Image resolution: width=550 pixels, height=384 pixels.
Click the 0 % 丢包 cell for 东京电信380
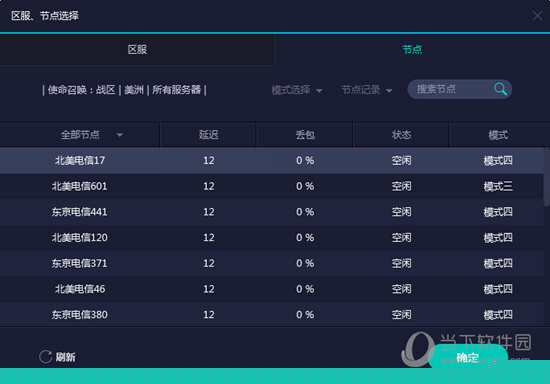coord(305,315)
